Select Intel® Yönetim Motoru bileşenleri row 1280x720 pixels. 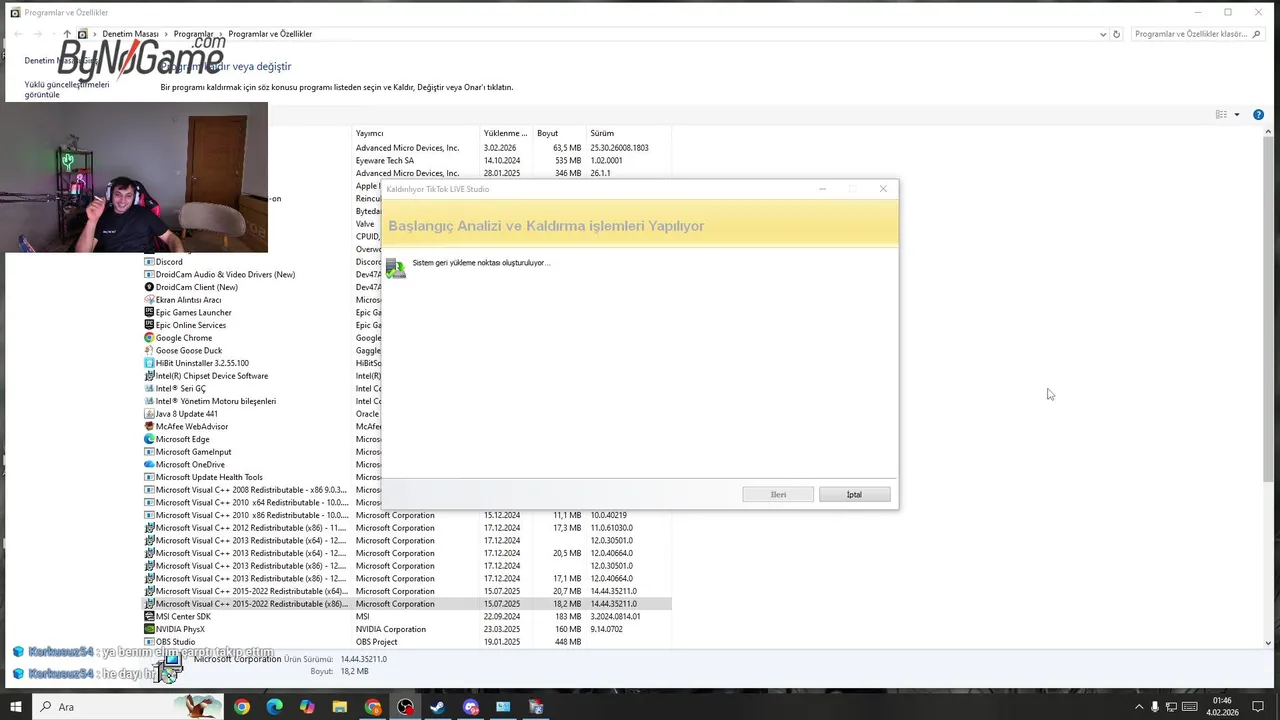(407, 401)
